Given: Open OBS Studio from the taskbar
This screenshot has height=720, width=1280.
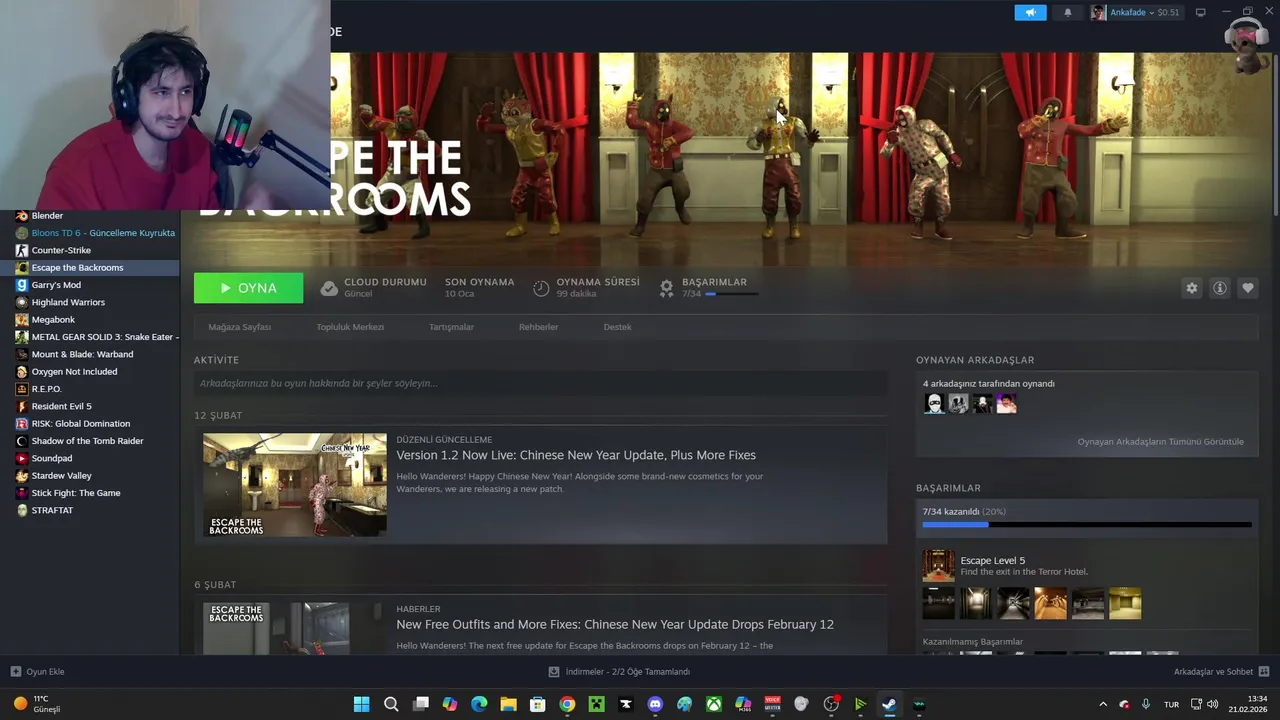Looking at the screenshot, I should [x=831, y=704].
